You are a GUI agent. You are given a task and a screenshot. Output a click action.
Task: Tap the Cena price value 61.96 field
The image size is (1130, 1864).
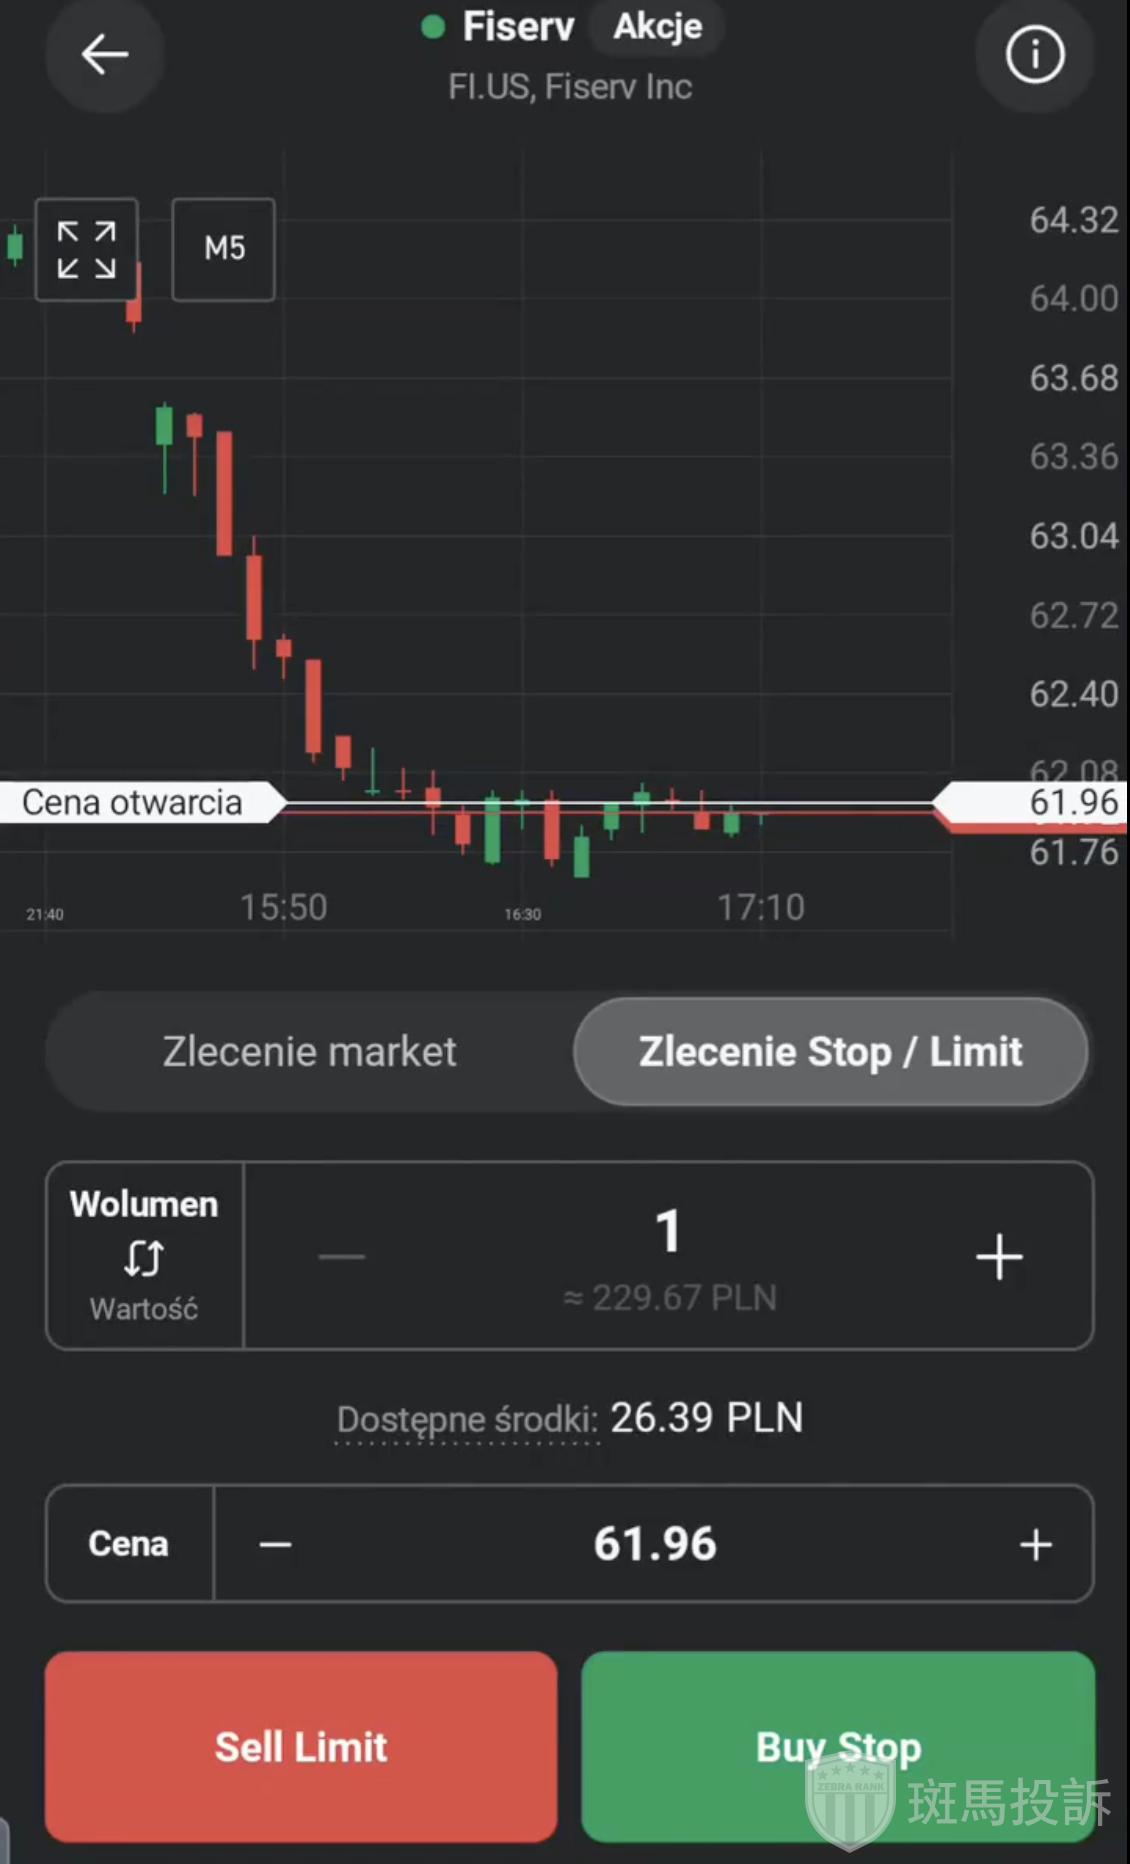655,1545
